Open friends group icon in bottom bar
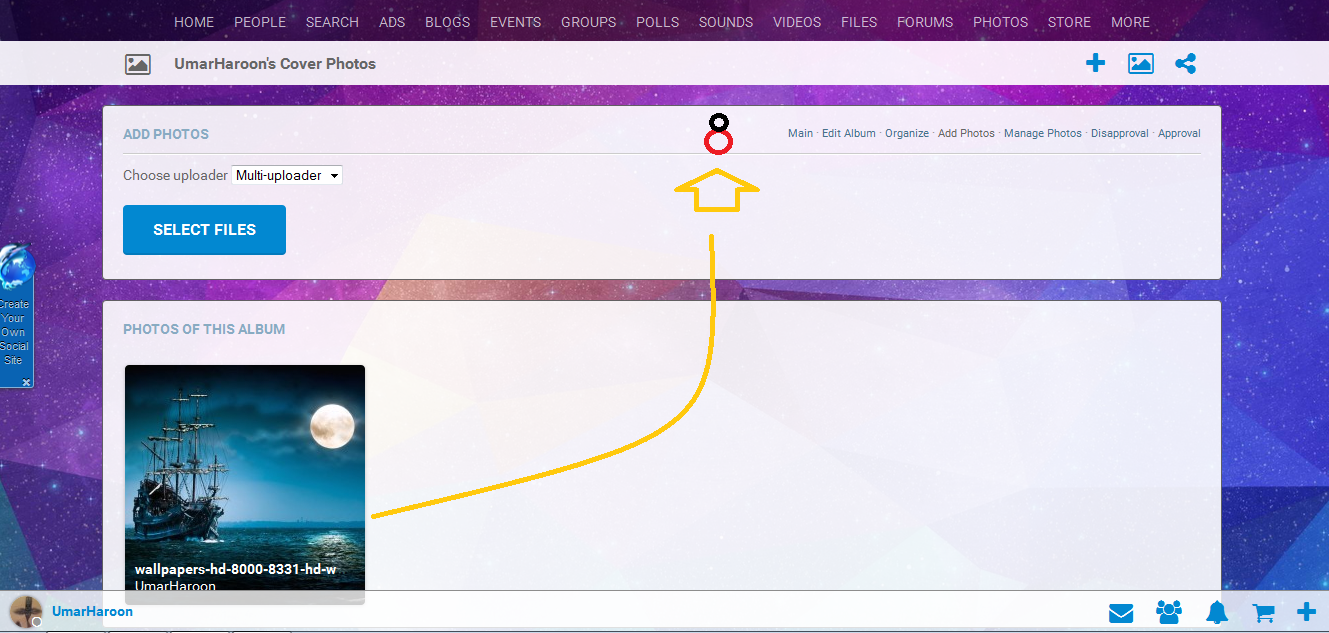Screen dimensions: 1329x633 pos(1168,612)
